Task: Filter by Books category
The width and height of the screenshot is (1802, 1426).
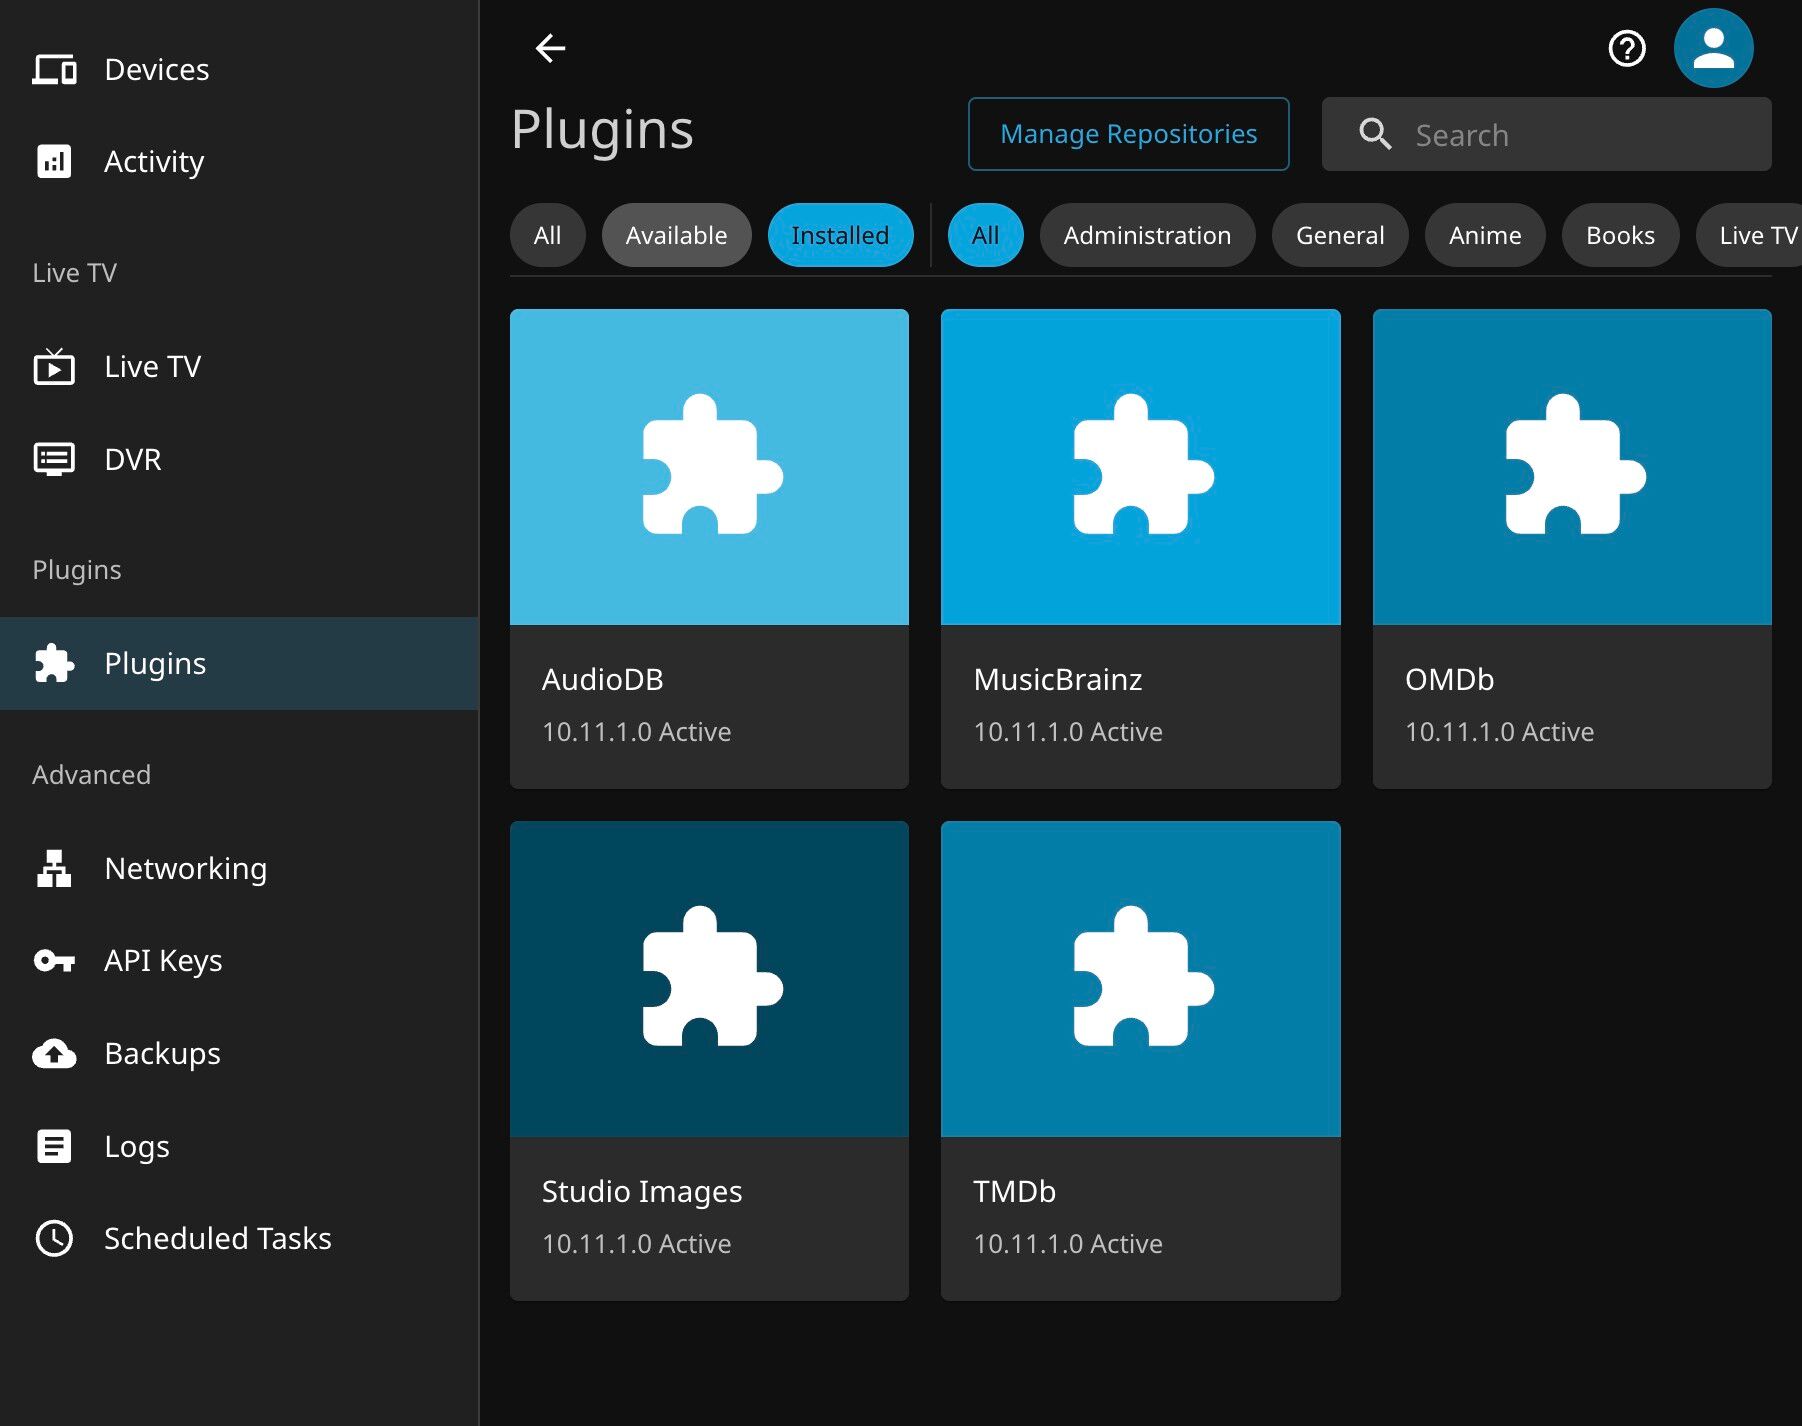Action: pos(1620,235)
